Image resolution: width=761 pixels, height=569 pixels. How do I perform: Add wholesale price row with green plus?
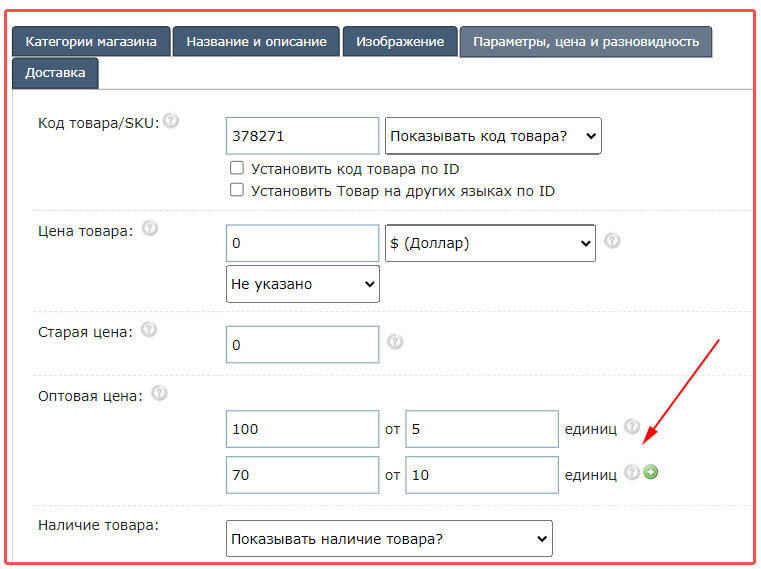(651, 472)
